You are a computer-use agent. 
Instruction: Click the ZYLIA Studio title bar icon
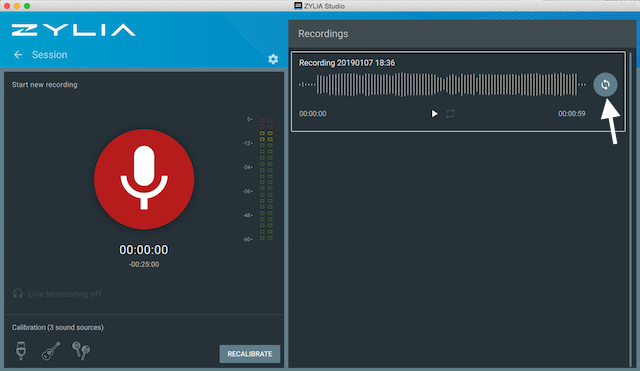(x=298, y=6)
